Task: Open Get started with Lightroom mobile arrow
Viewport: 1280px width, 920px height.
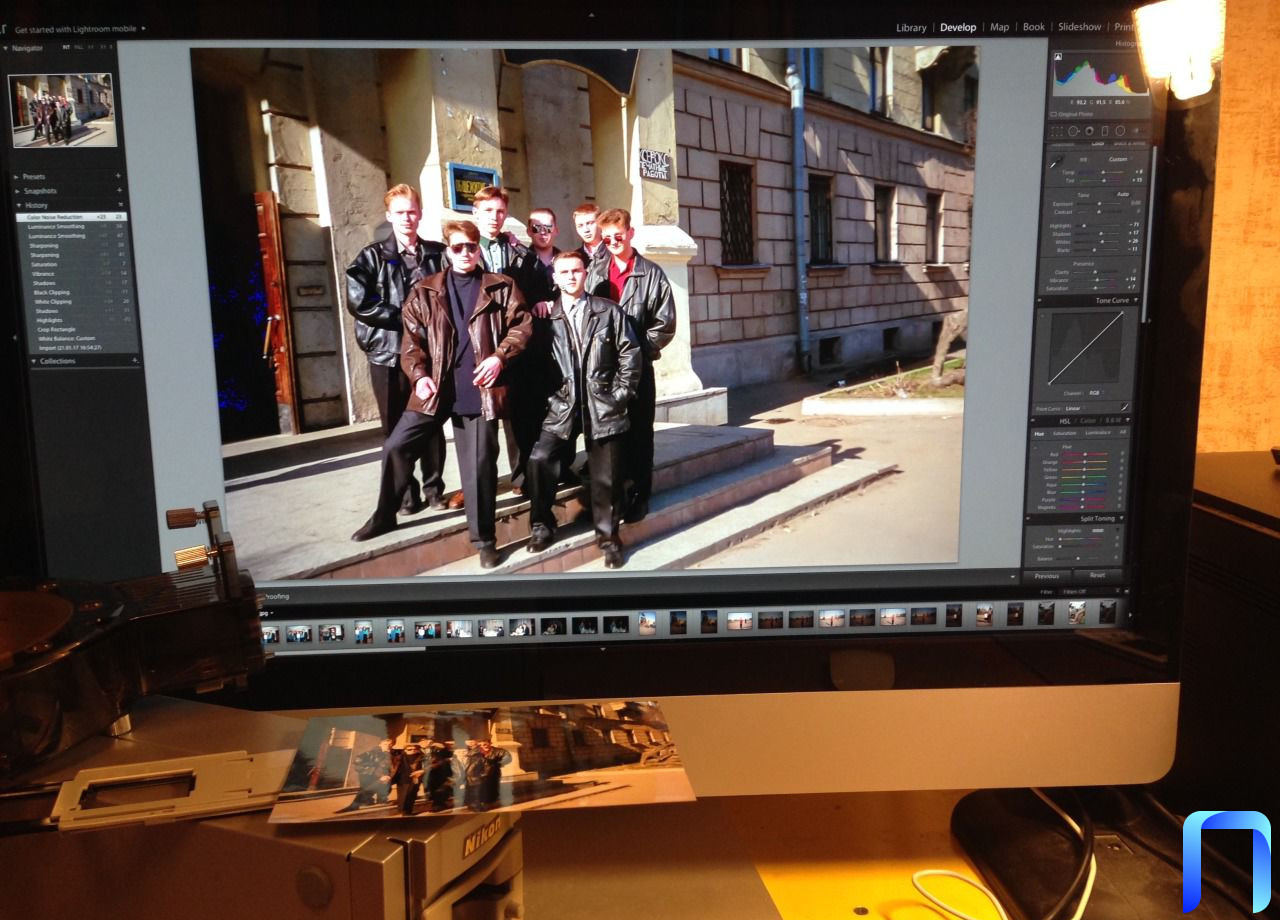Action: (143, 28)
